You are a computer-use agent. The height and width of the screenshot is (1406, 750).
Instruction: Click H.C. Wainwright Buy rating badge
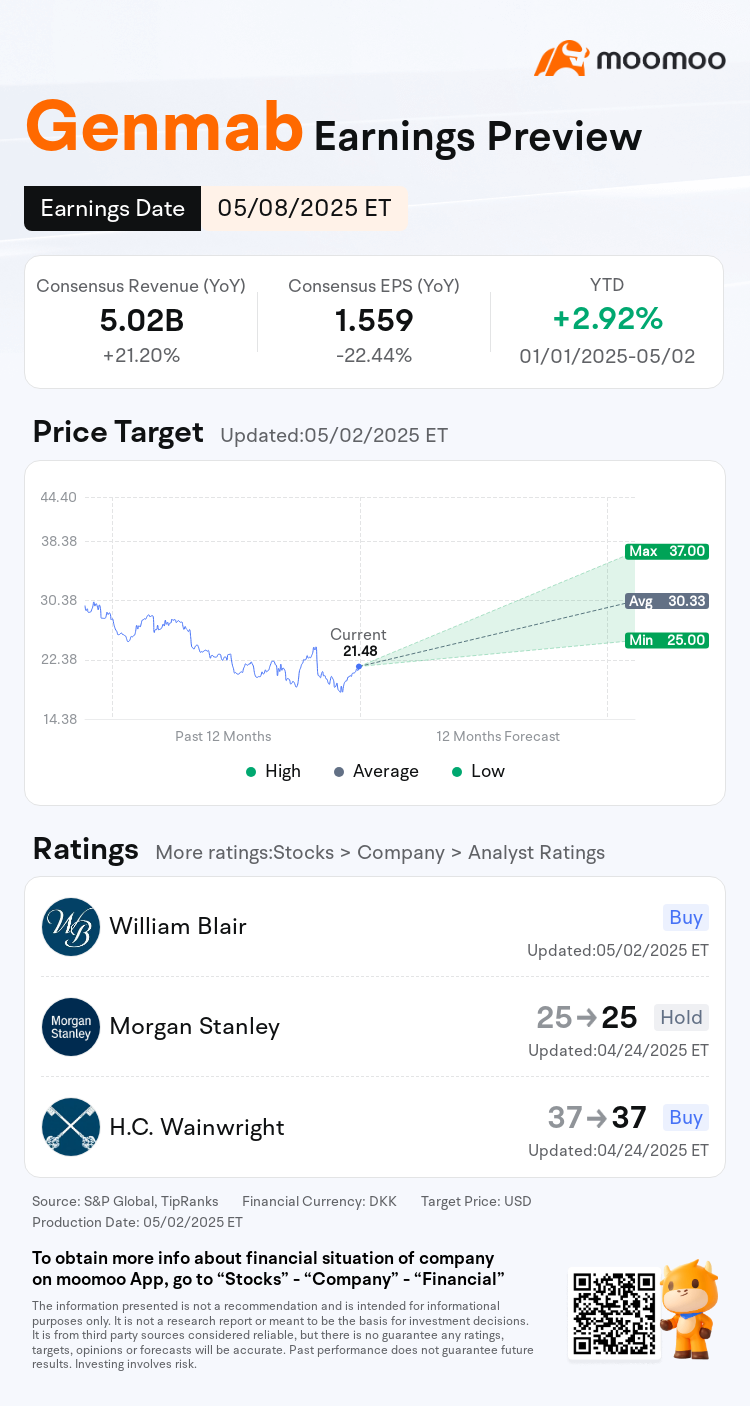(686, 1118)
